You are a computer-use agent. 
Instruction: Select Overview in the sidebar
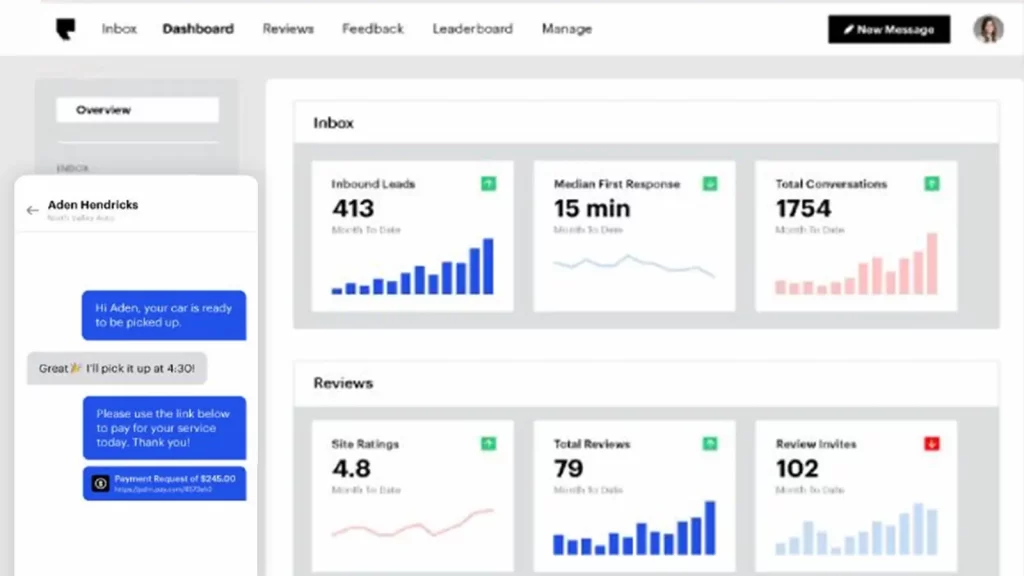(137, 110)
